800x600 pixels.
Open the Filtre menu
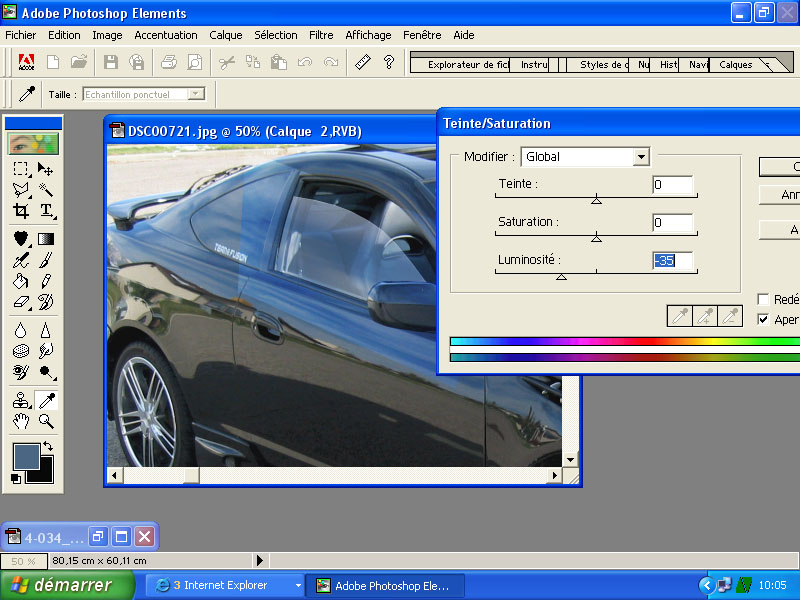pyautogui.click(x=321, y=35)
